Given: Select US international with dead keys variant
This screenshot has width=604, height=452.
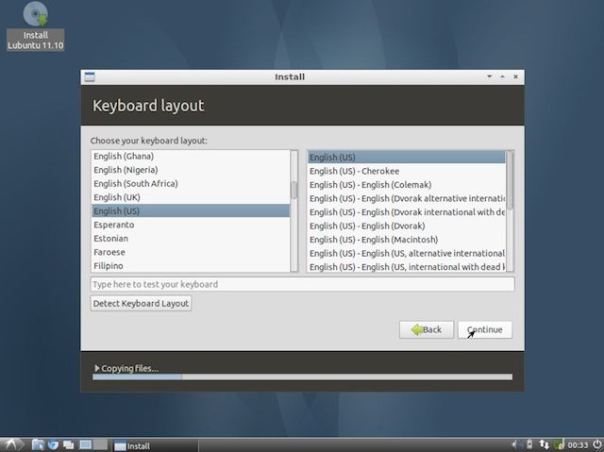Looking at the screenshot, I should (x=407, y=267).
